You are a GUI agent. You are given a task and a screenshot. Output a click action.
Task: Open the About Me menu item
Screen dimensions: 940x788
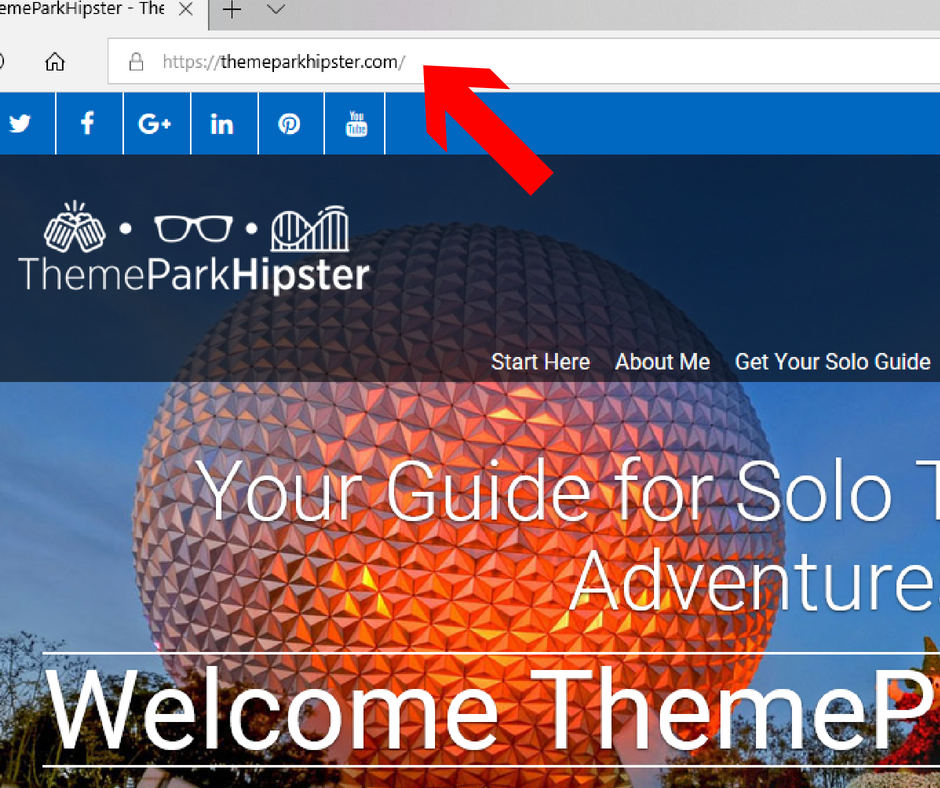click(x=662, y=362)
